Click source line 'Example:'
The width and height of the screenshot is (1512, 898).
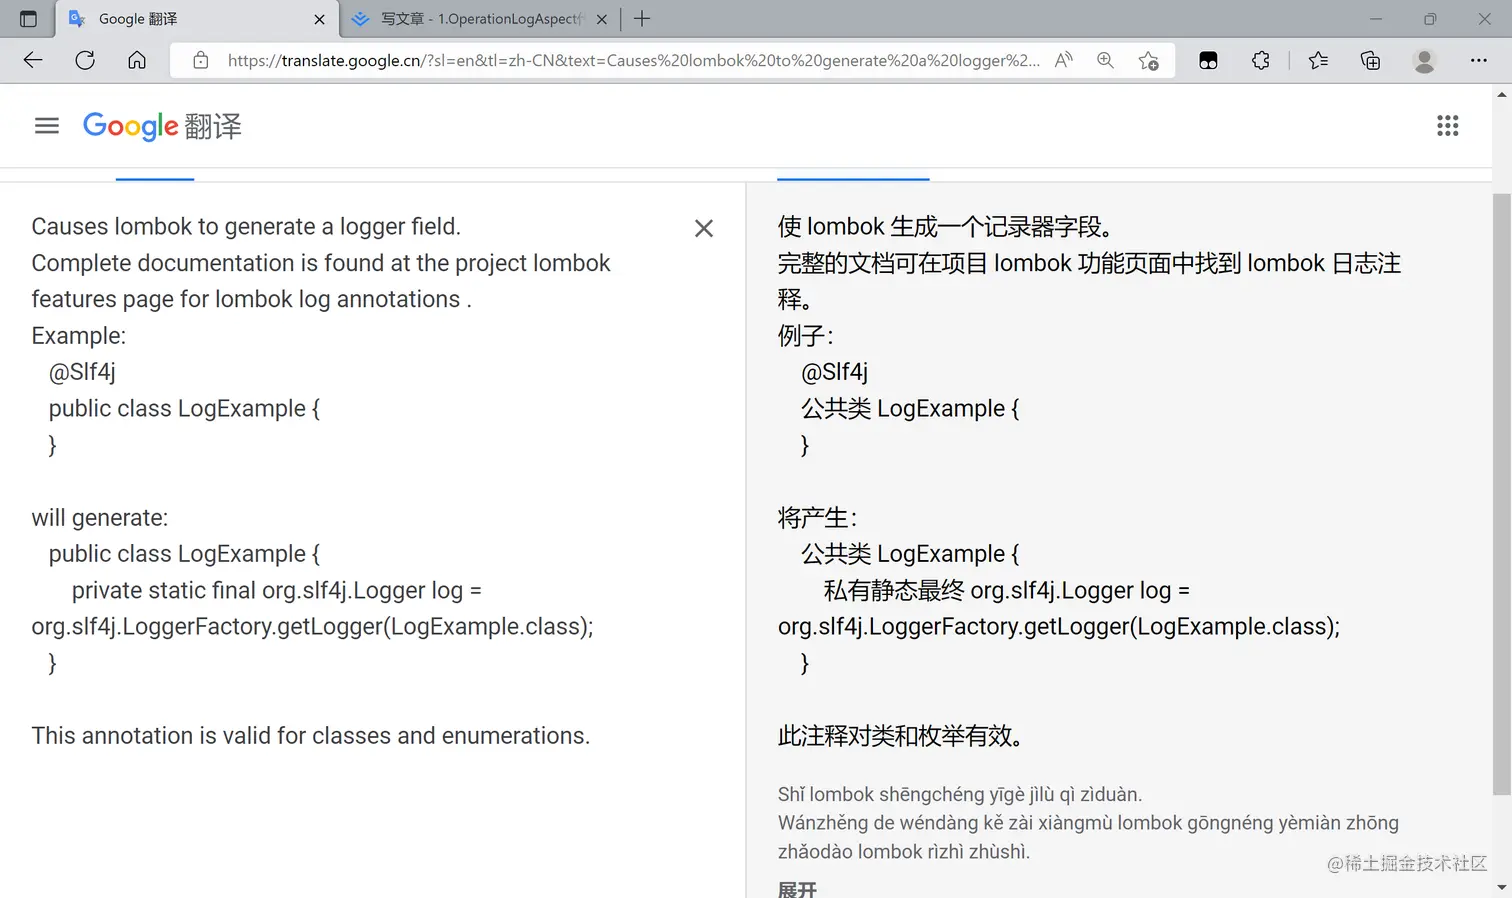coord(79,336)
